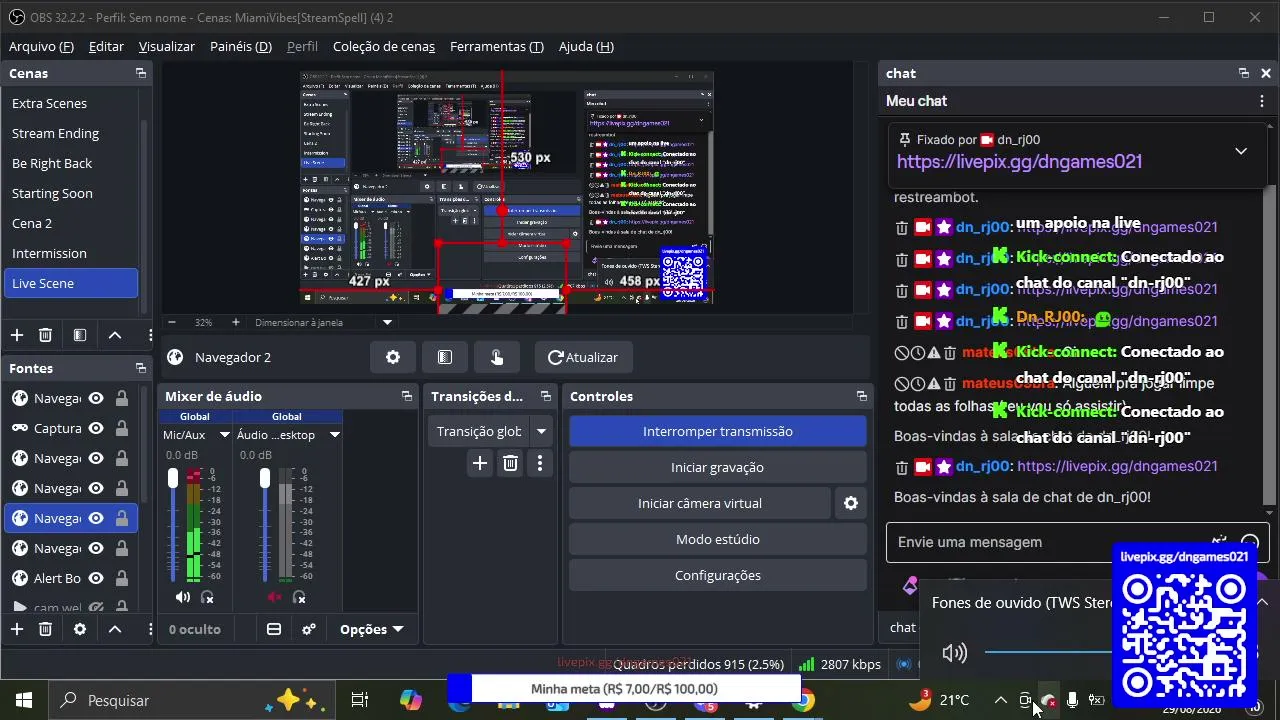Open transition properties three-dot menu

[540, 463]
